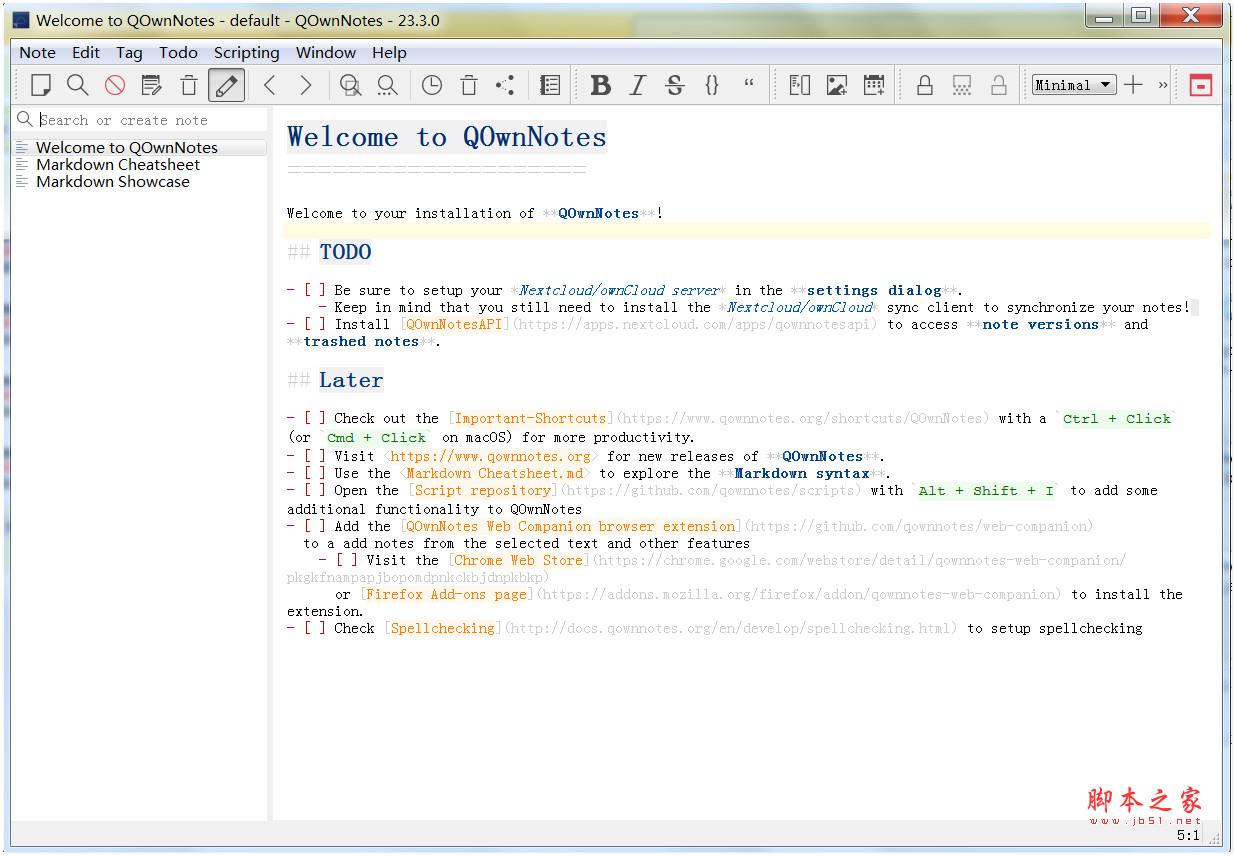The image size is (1236, 856).
Task: Show the note history clock icon
Action: 431,85
